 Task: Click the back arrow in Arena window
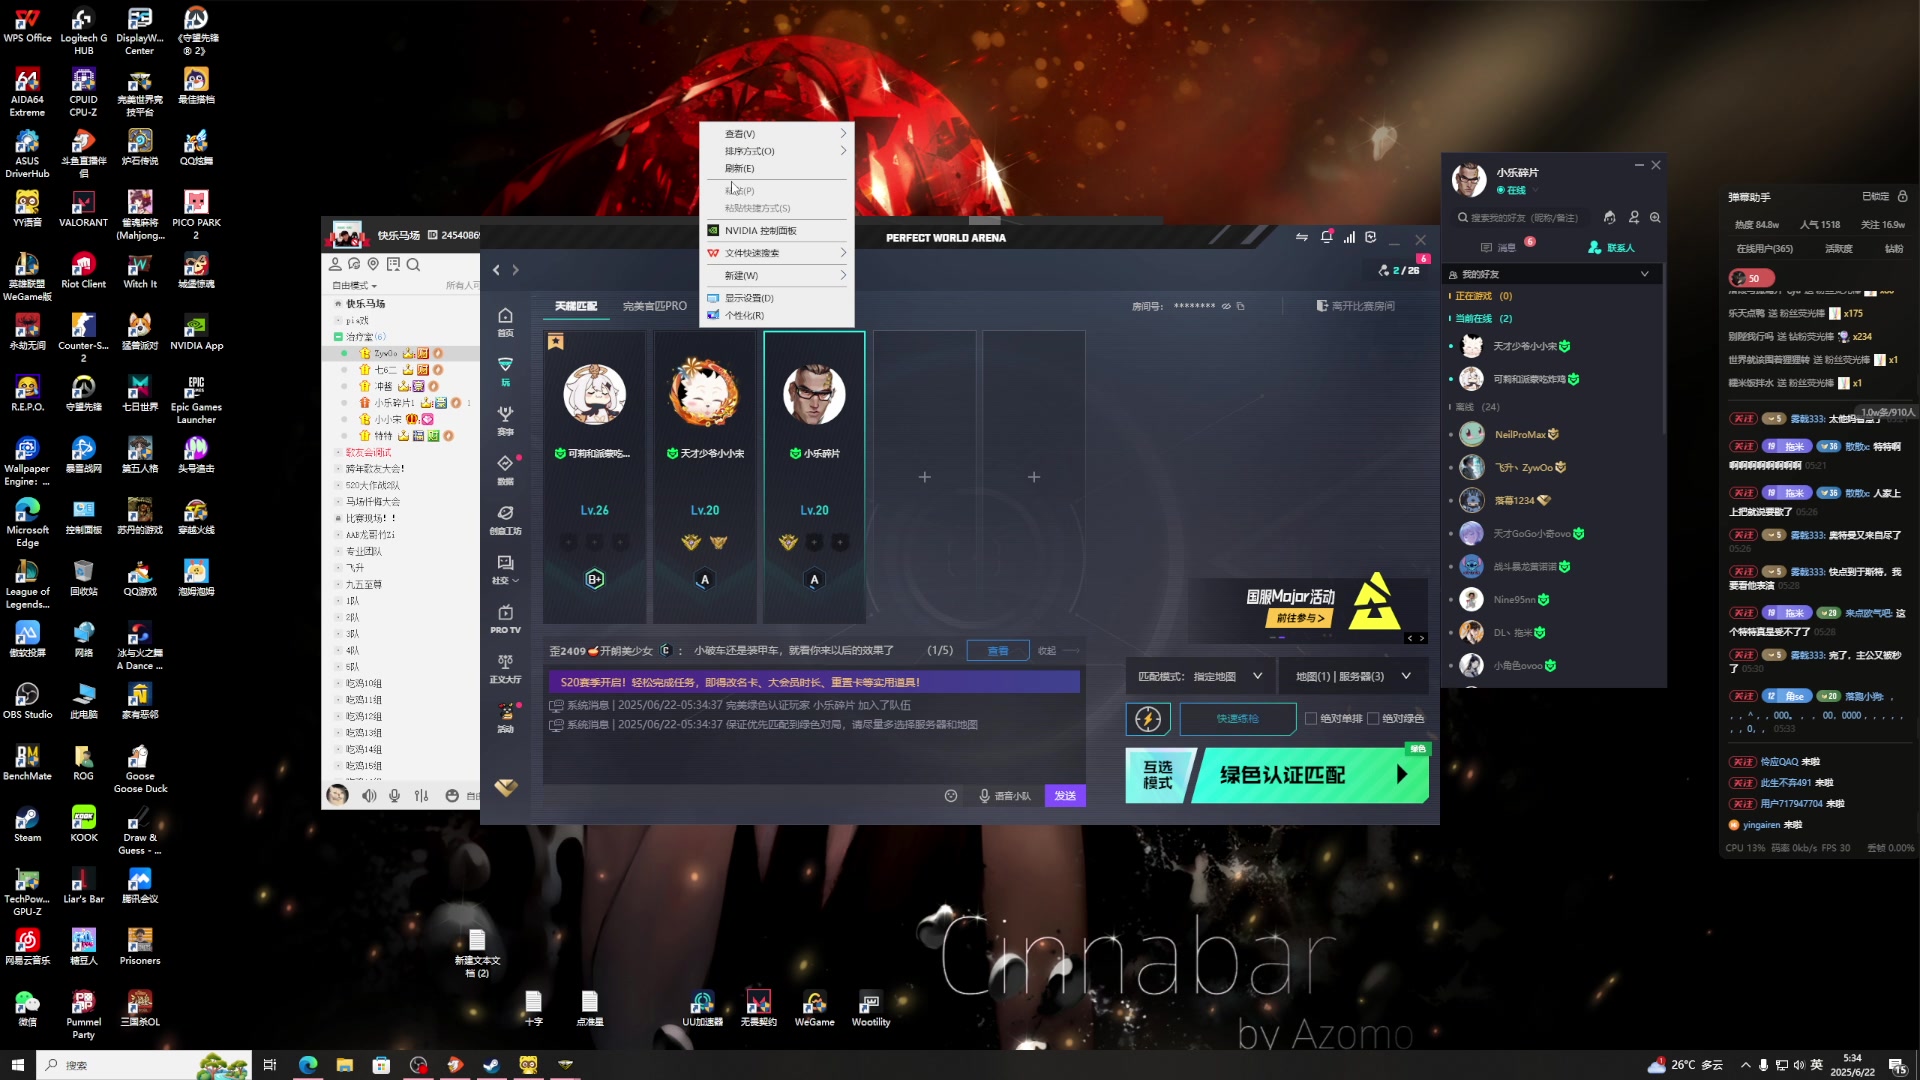(496, 270)
